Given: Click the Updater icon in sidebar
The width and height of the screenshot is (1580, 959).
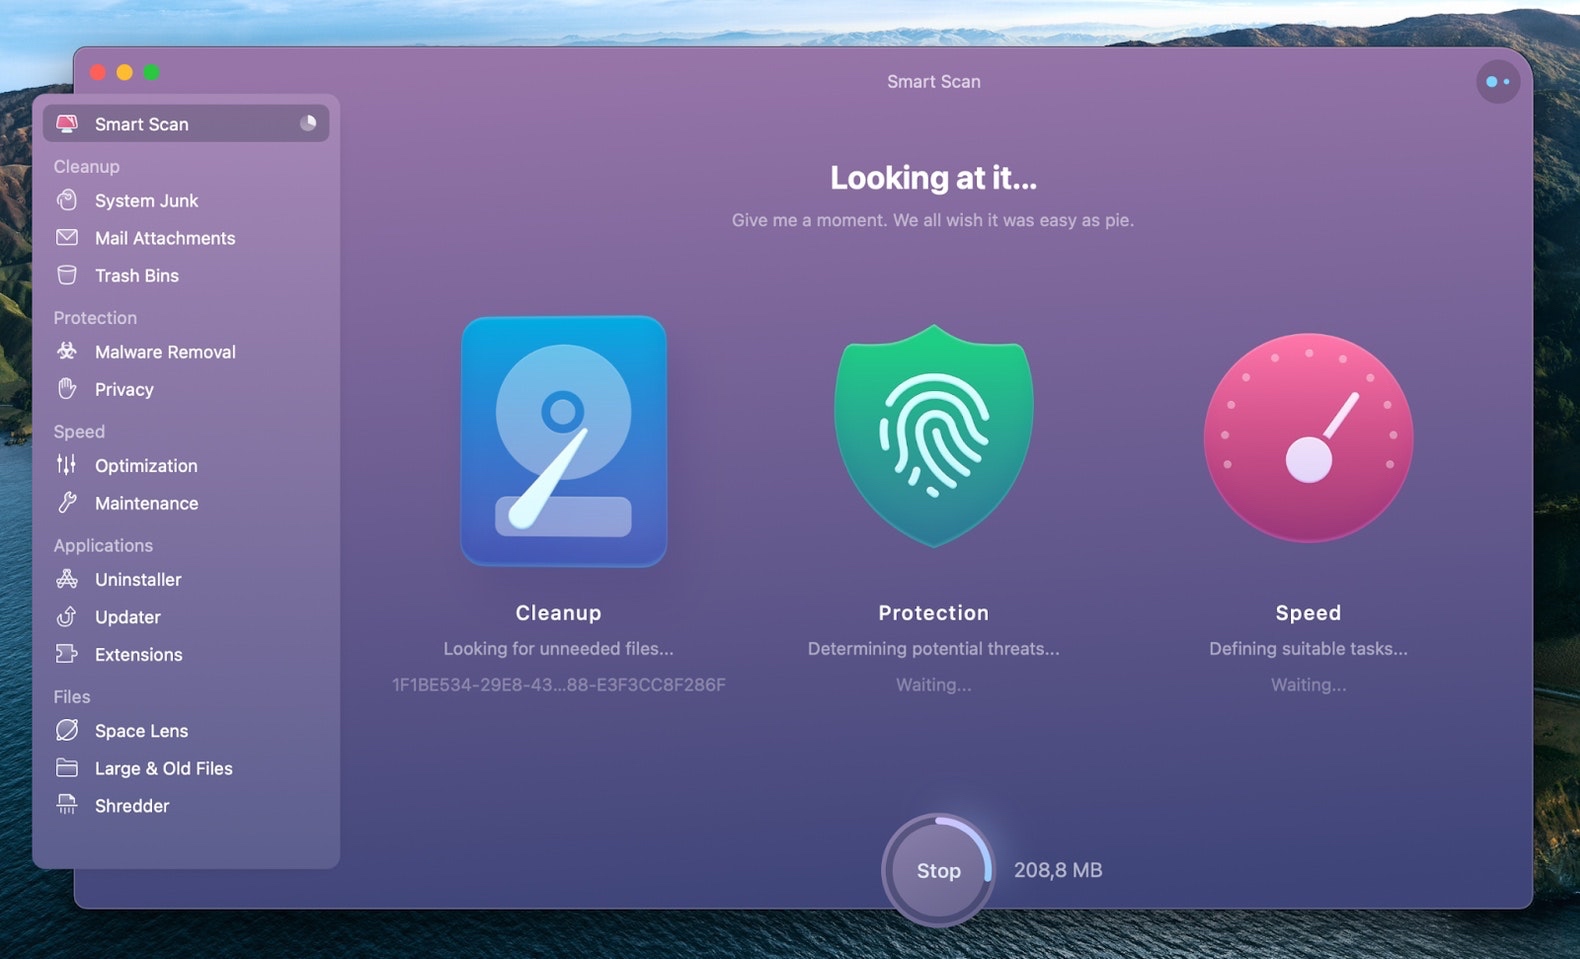Looking at the screenshot, I should tap(67, 617).
